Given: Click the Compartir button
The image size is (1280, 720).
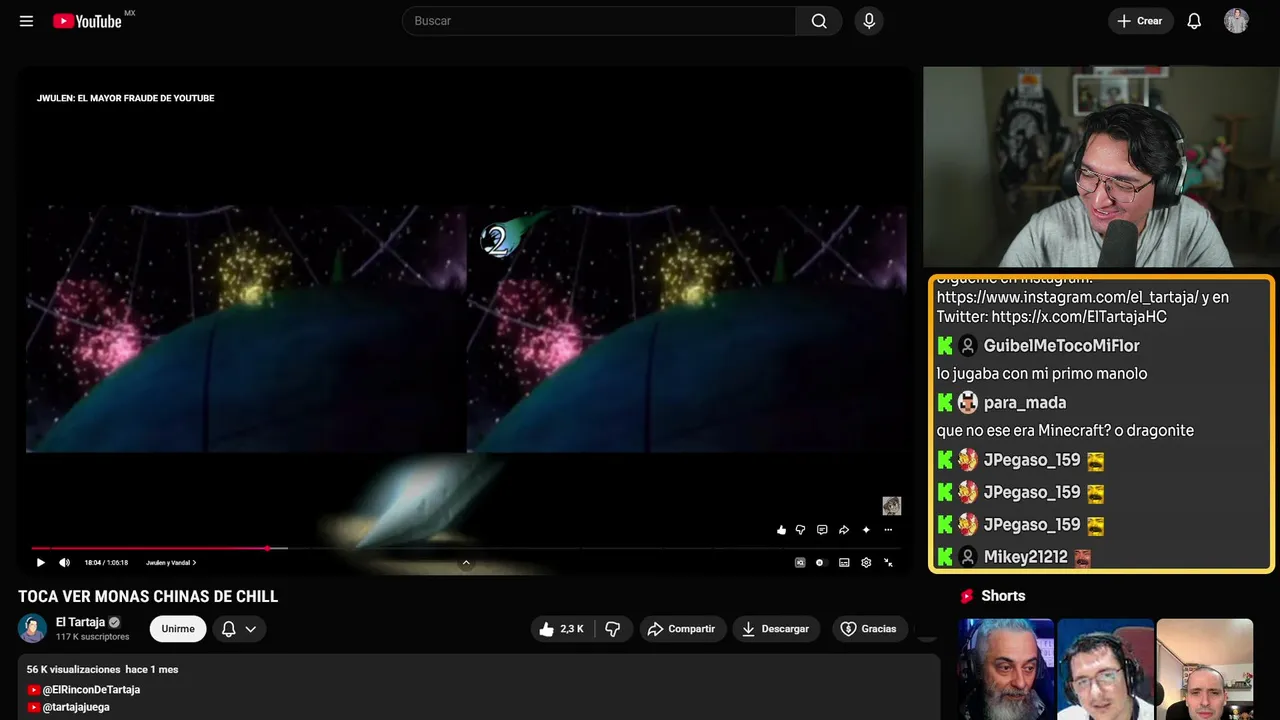Looking at the screenshot, I should [x=683, y=629].
